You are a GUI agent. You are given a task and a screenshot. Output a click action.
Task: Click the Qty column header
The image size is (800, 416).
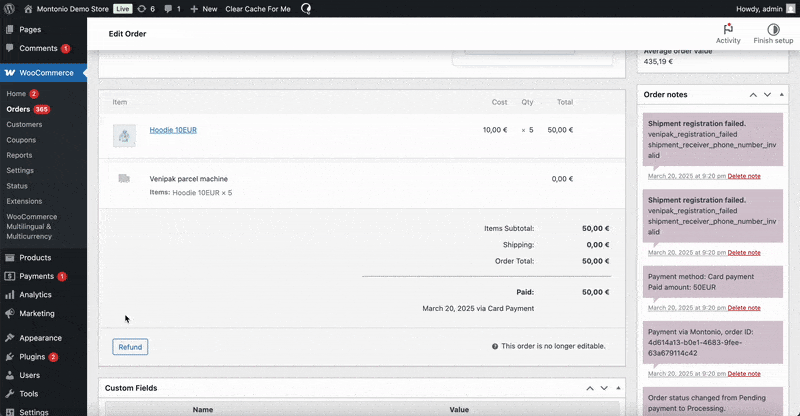[527, 102]
